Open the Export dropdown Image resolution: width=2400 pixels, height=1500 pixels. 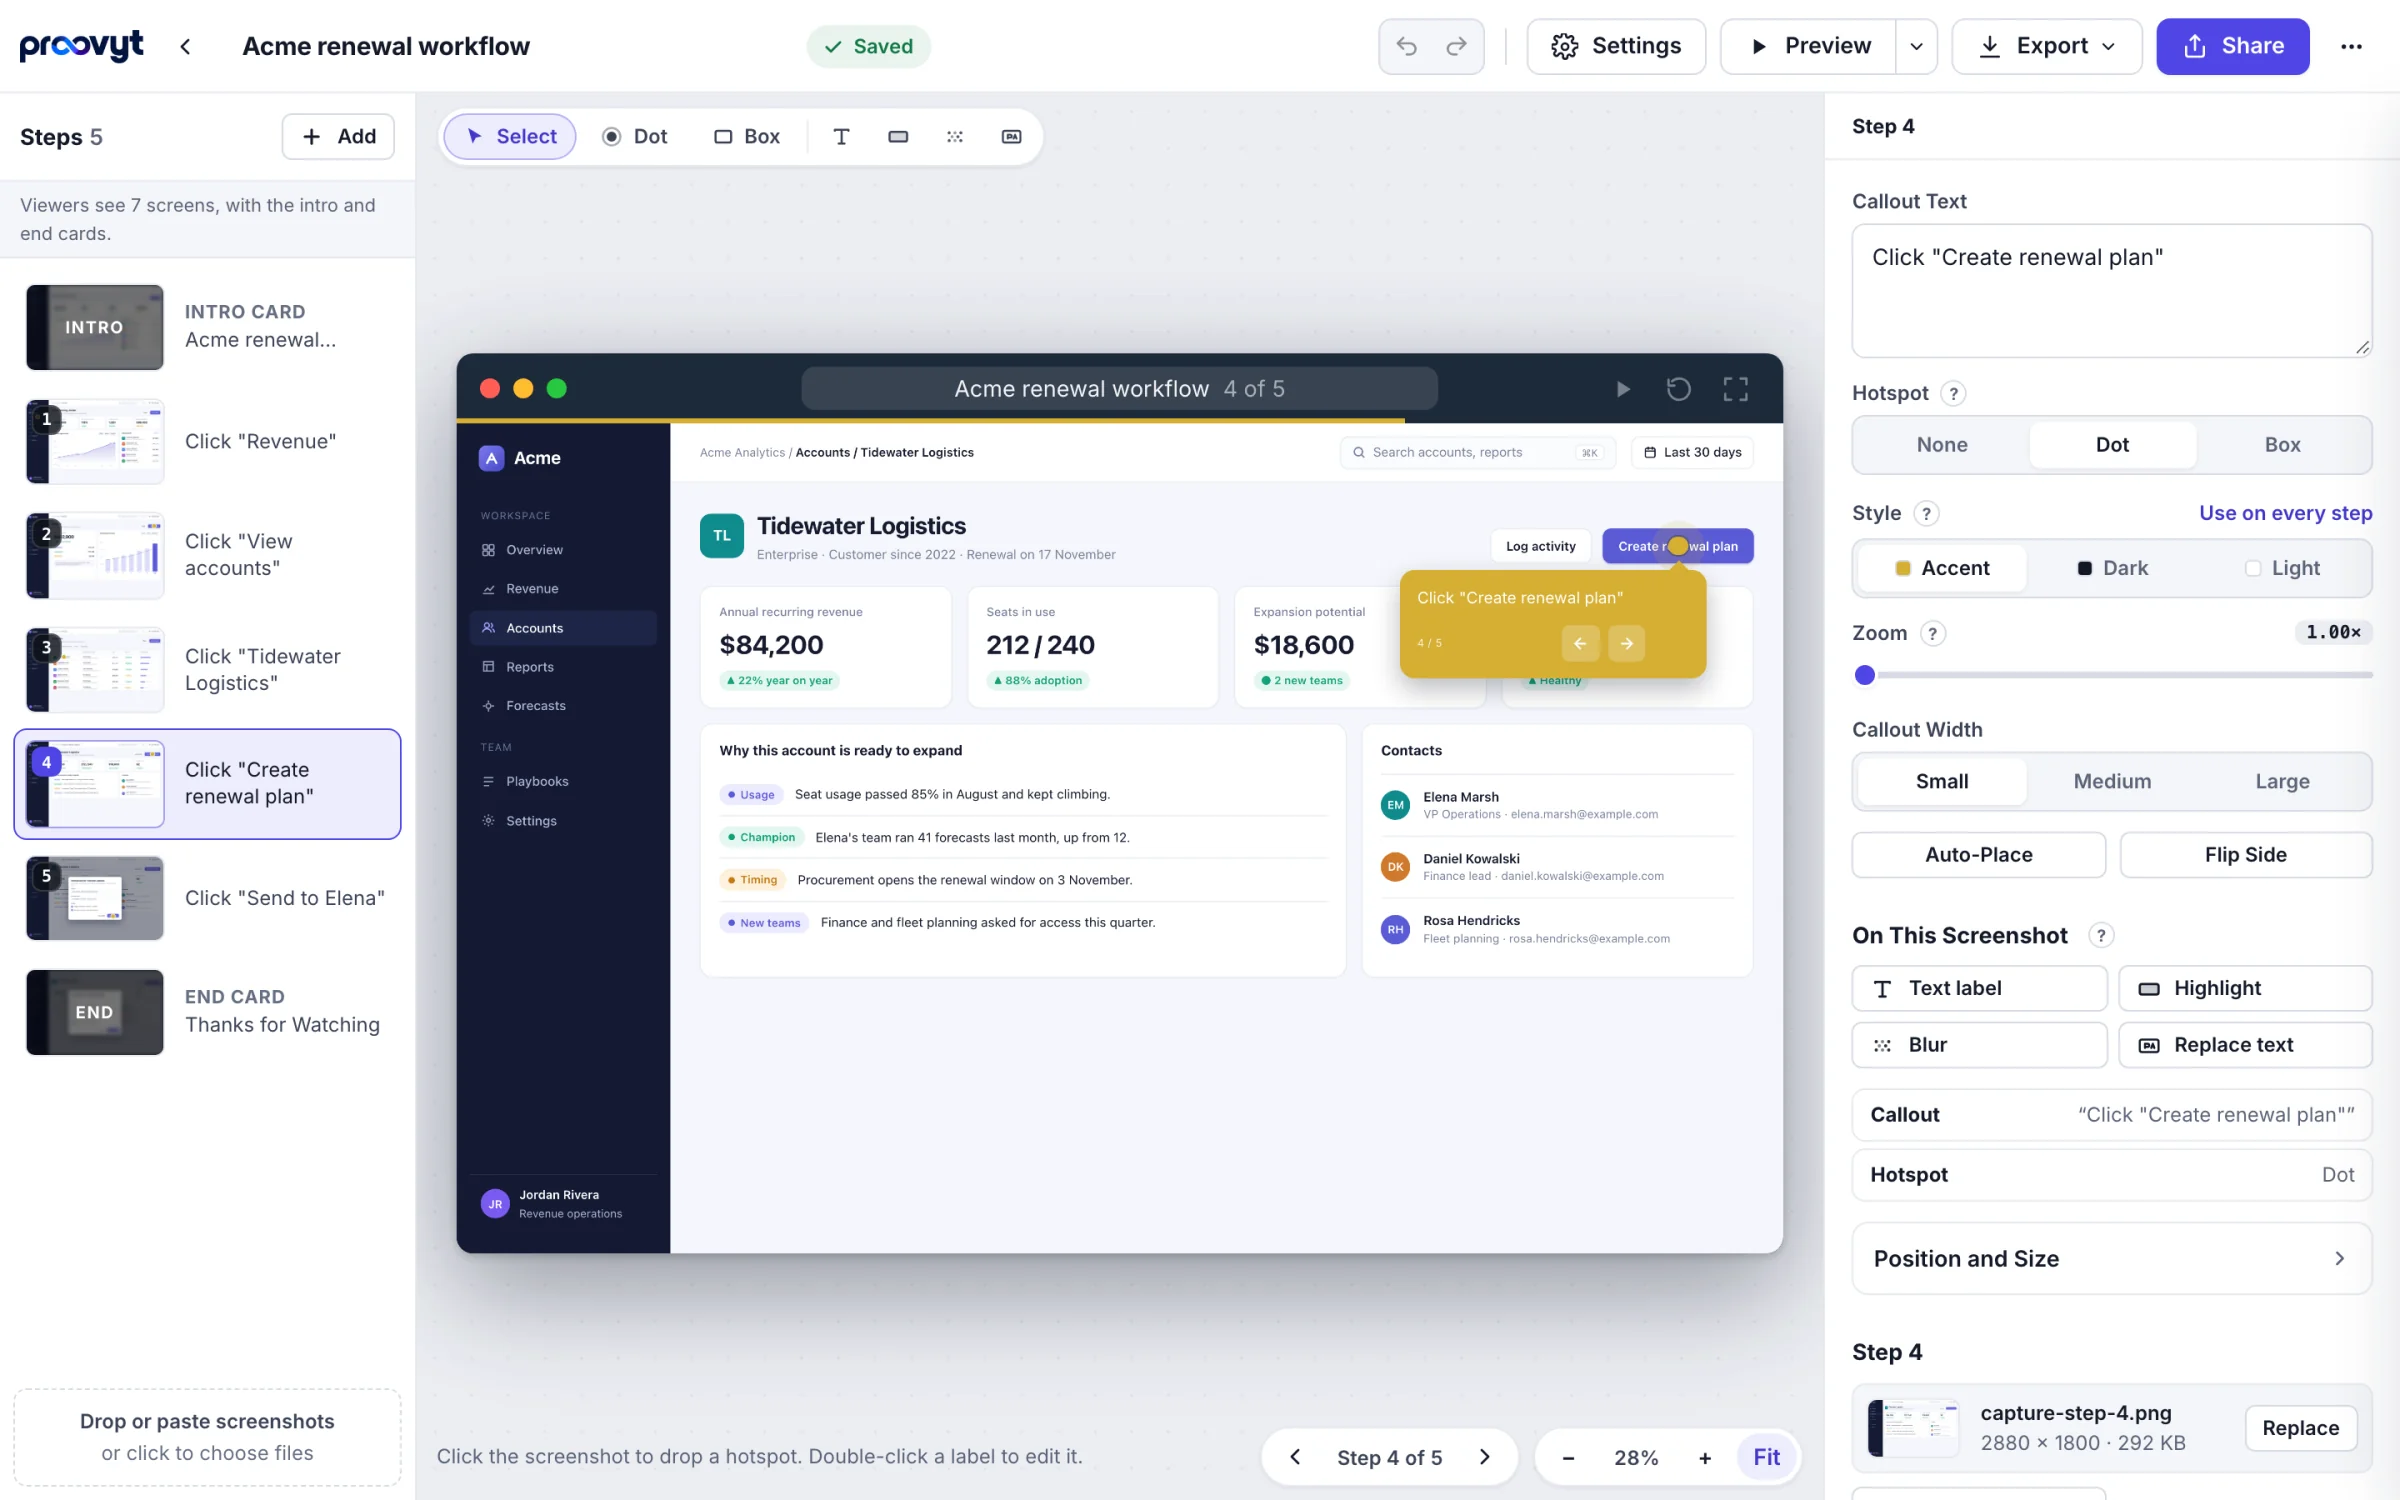pyautogui.click(x=2047, y=46)
